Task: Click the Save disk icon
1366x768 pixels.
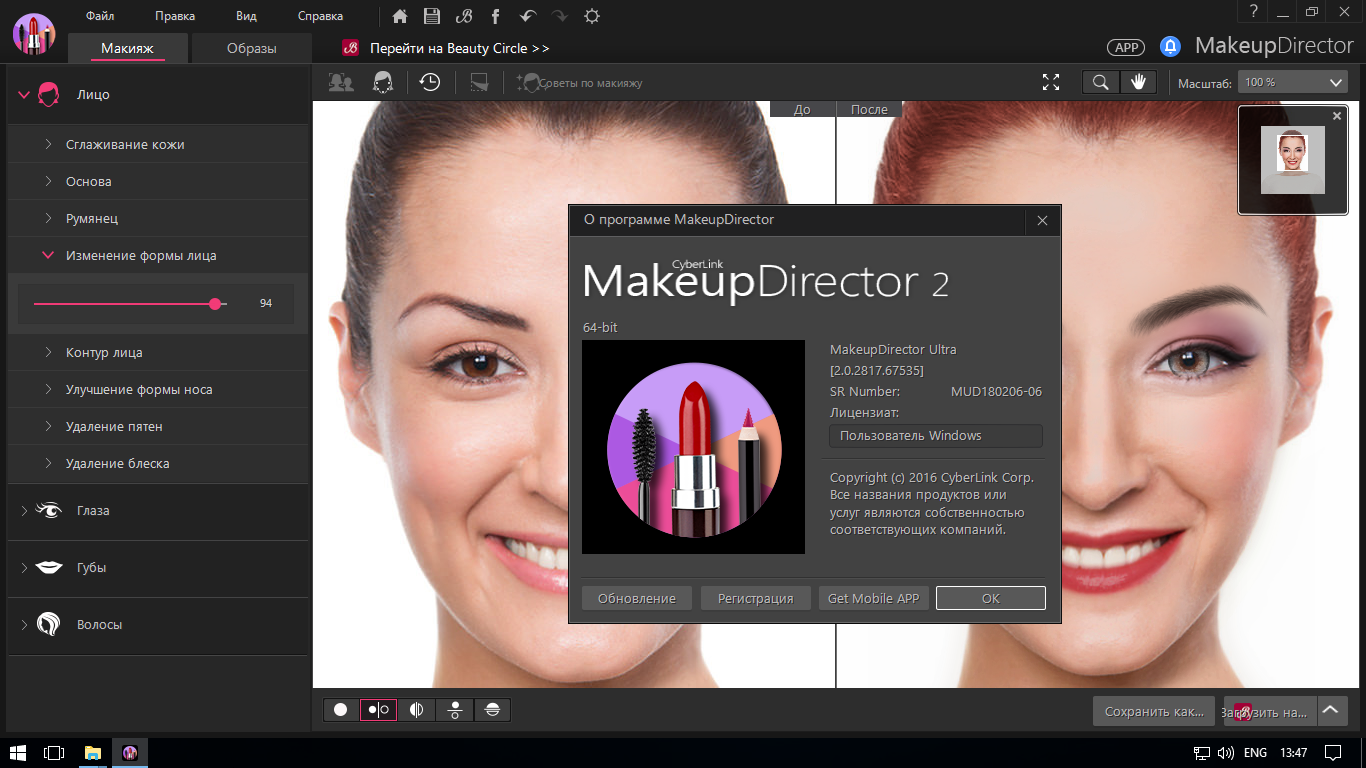Action: point(431,16)
